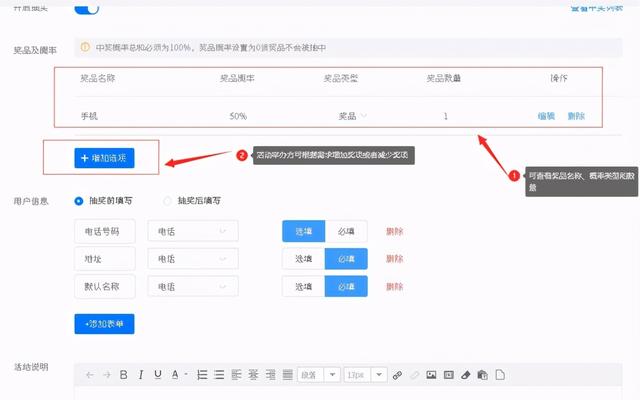
Task: Justify text in the editor
Action: (x=288, y=375)
